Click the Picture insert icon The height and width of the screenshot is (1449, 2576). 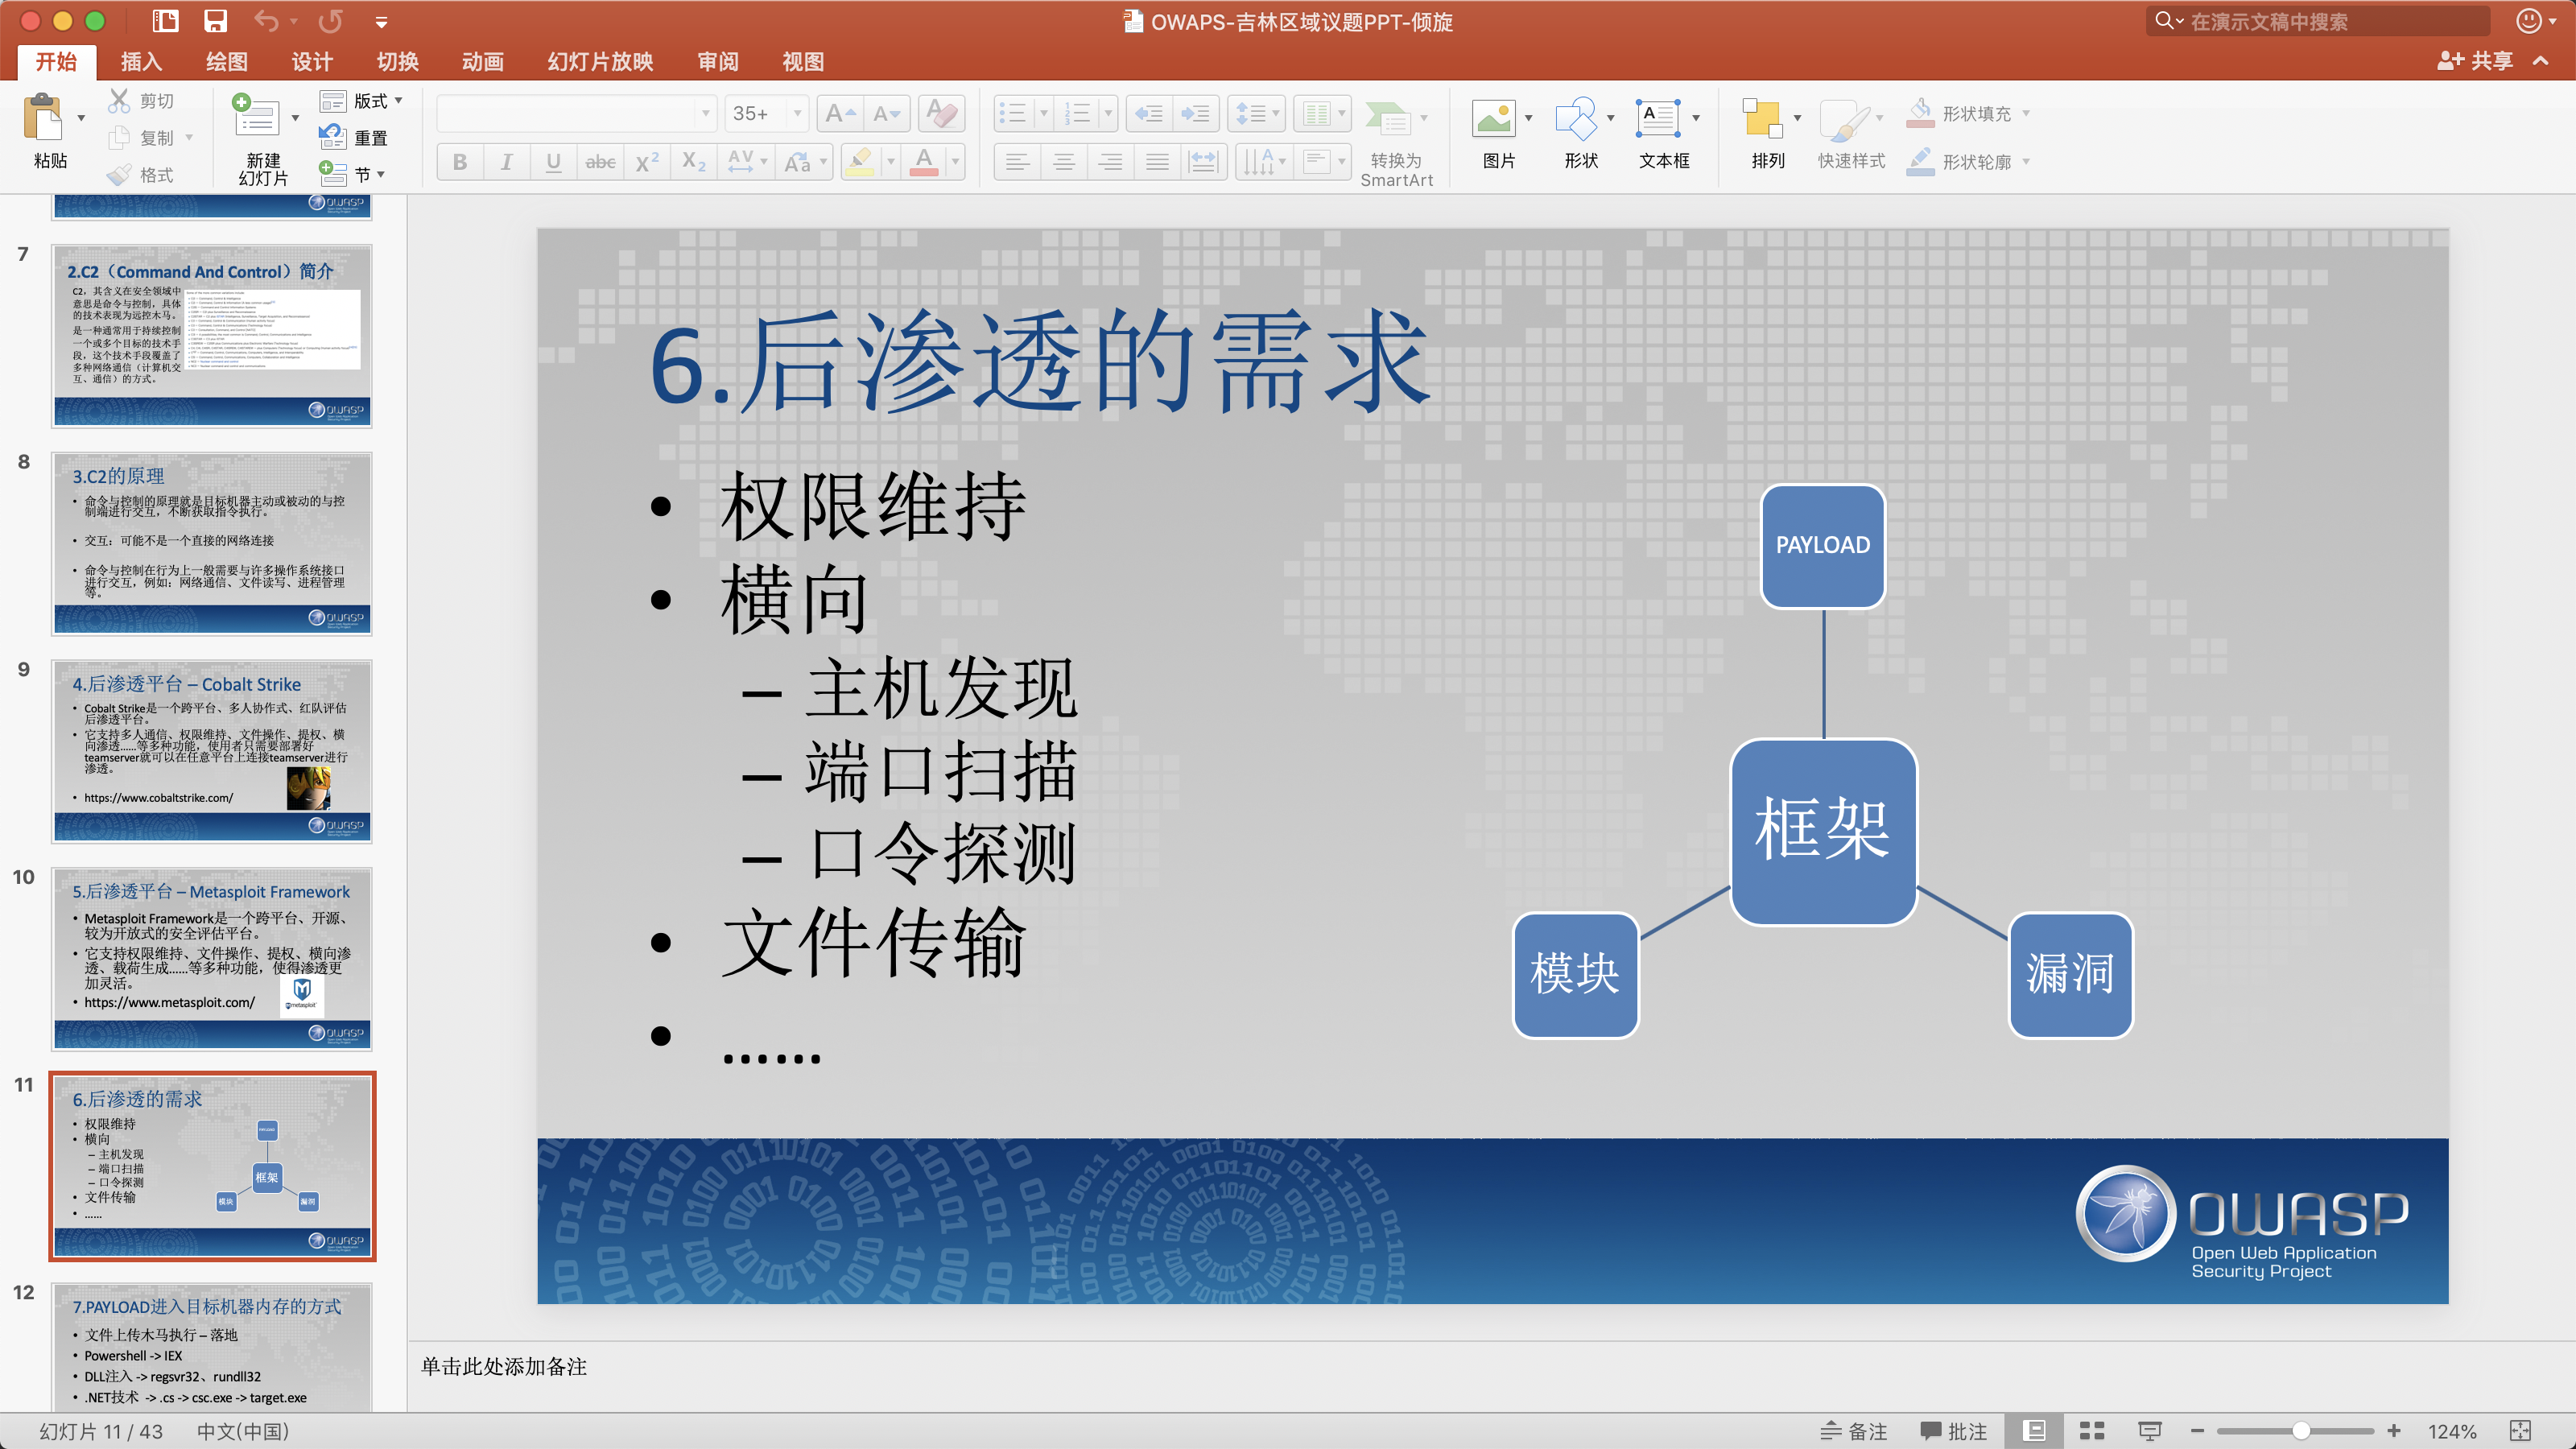coord(1493,118)
